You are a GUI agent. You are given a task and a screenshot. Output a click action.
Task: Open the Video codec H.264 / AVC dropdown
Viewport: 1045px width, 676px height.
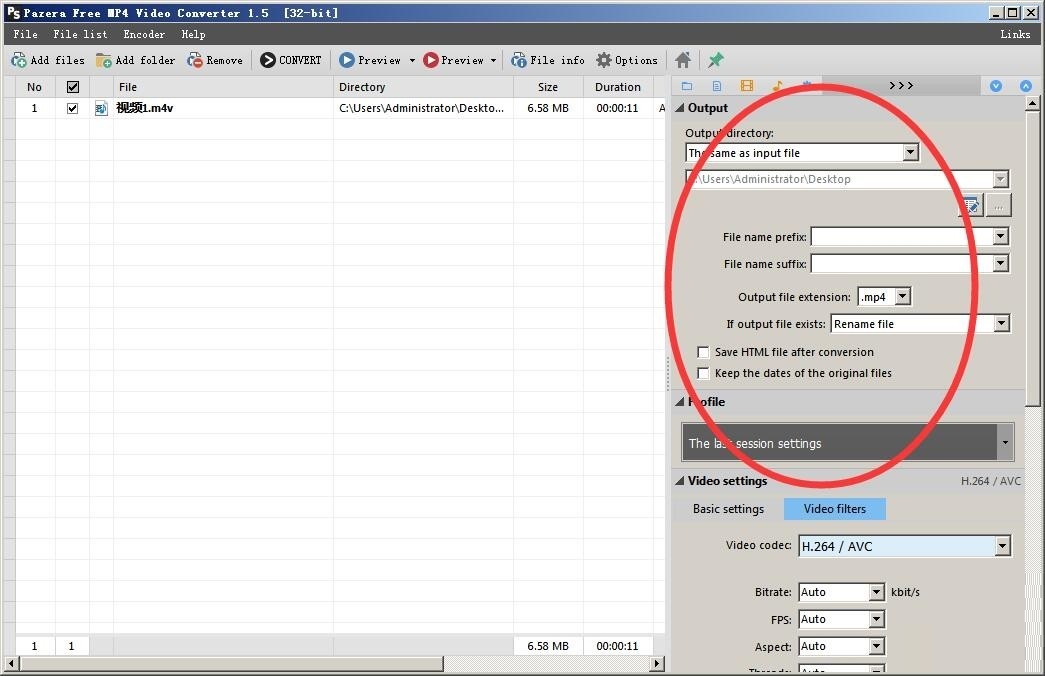pyautogui.click(x=904, y=547)
